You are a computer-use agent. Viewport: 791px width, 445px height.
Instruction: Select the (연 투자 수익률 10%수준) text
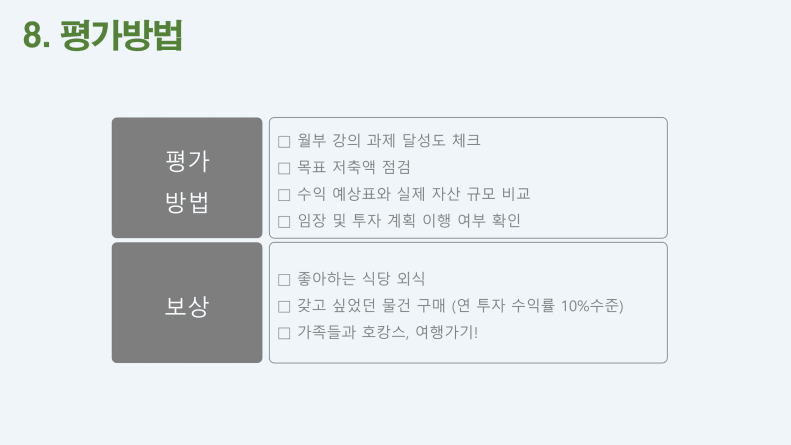(x=537, y=305)
